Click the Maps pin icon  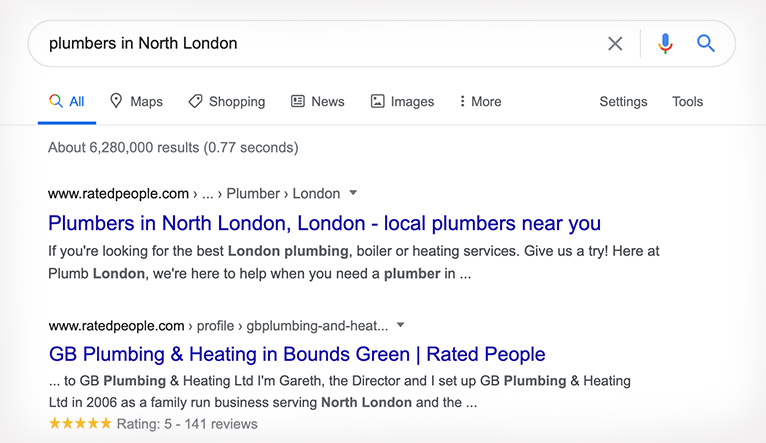click(116, 101)
